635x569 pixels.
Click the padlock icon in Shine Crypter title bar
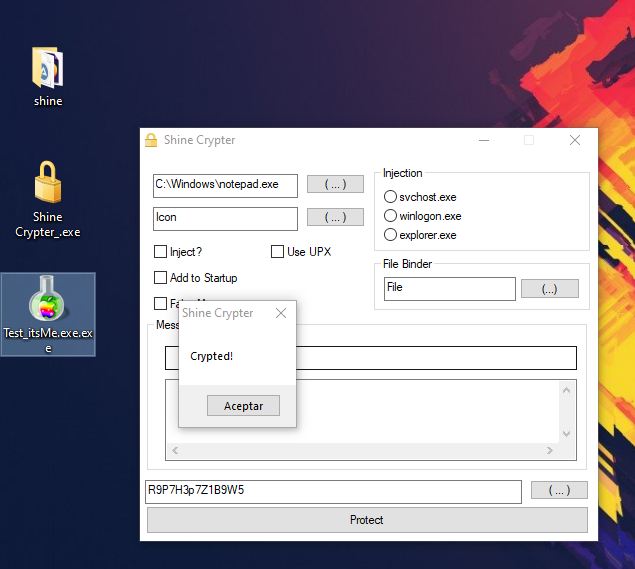pos(151,140)
